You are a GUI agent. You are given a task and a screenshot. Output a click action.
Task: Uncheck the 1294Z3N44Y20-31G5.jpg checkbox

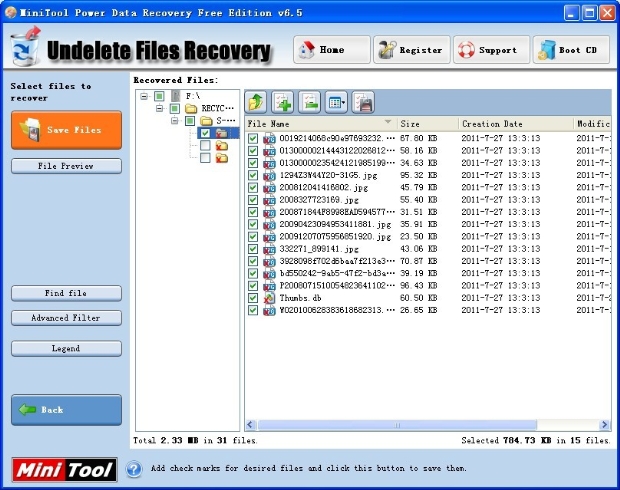pos(253,175)
